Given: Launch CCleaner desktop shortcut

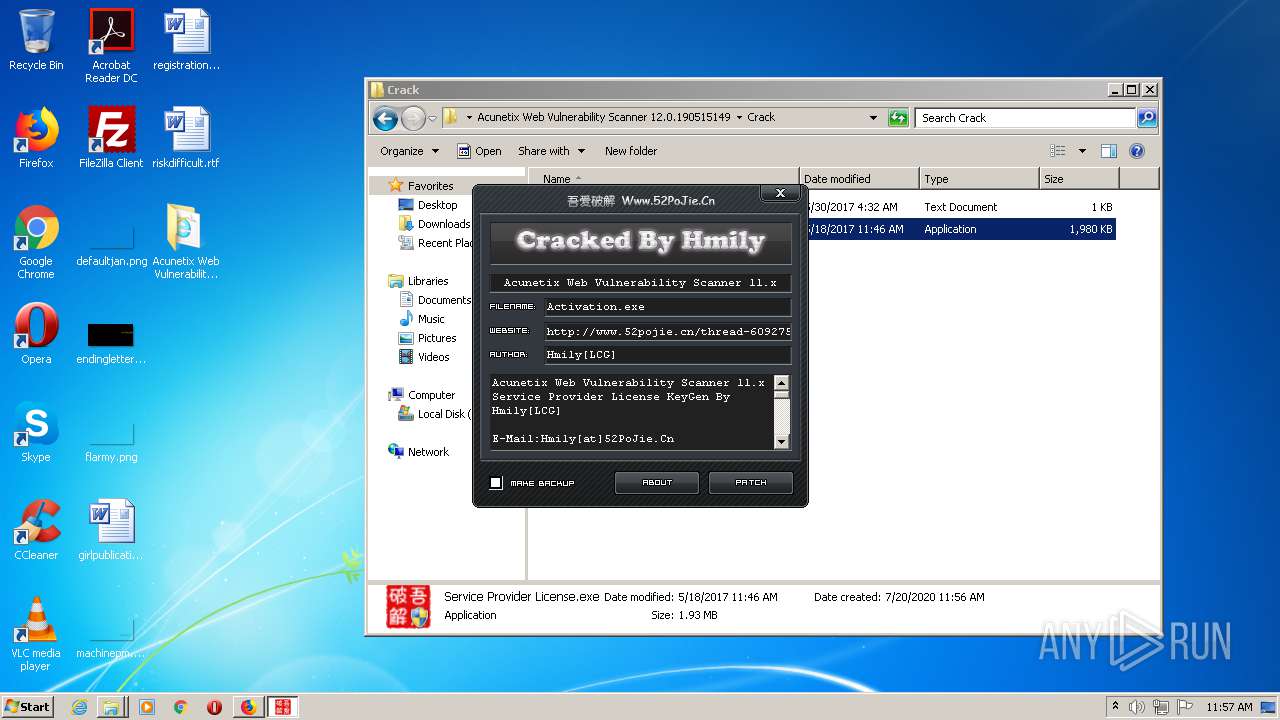Looking at the screenshot, I should [36, 530].
